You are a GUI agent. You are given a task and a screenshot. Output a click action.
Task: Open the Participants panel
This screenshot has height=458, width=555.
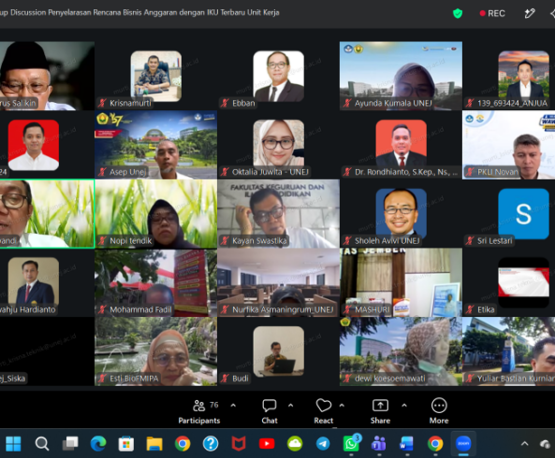(199, 411)
